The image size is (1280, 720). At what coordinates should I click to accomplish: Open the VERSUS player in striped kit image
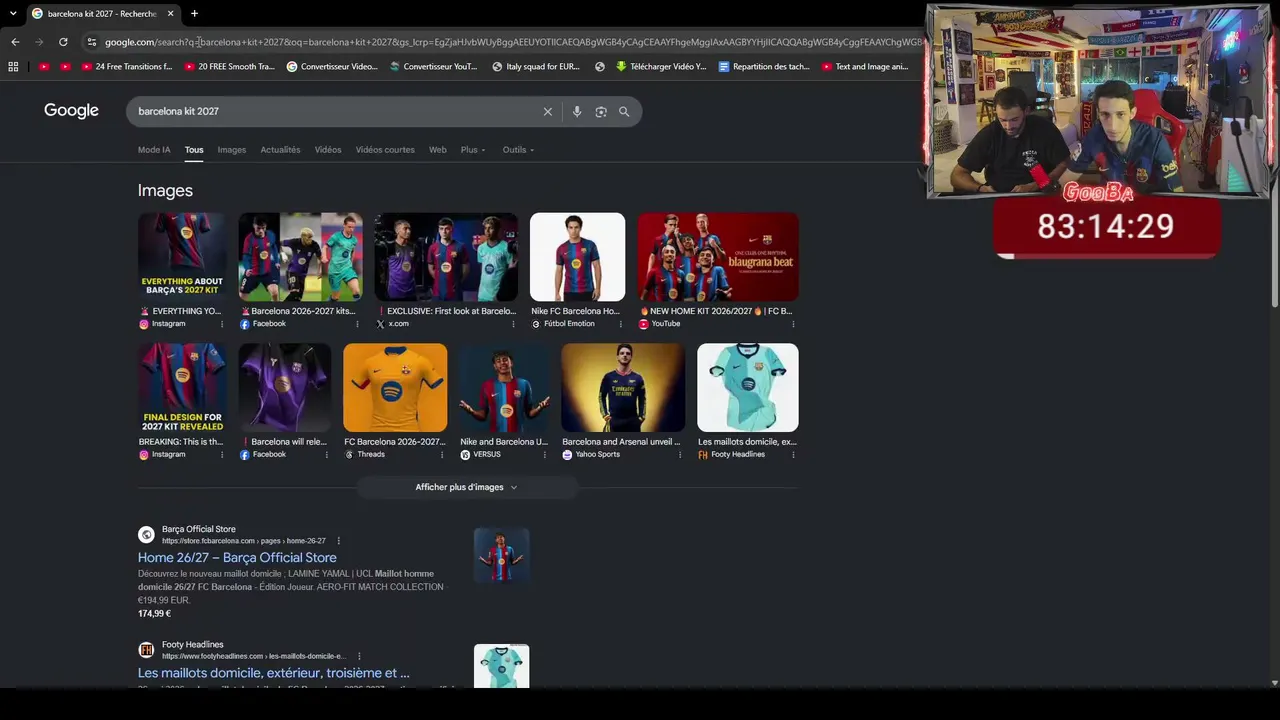[504, 388]
